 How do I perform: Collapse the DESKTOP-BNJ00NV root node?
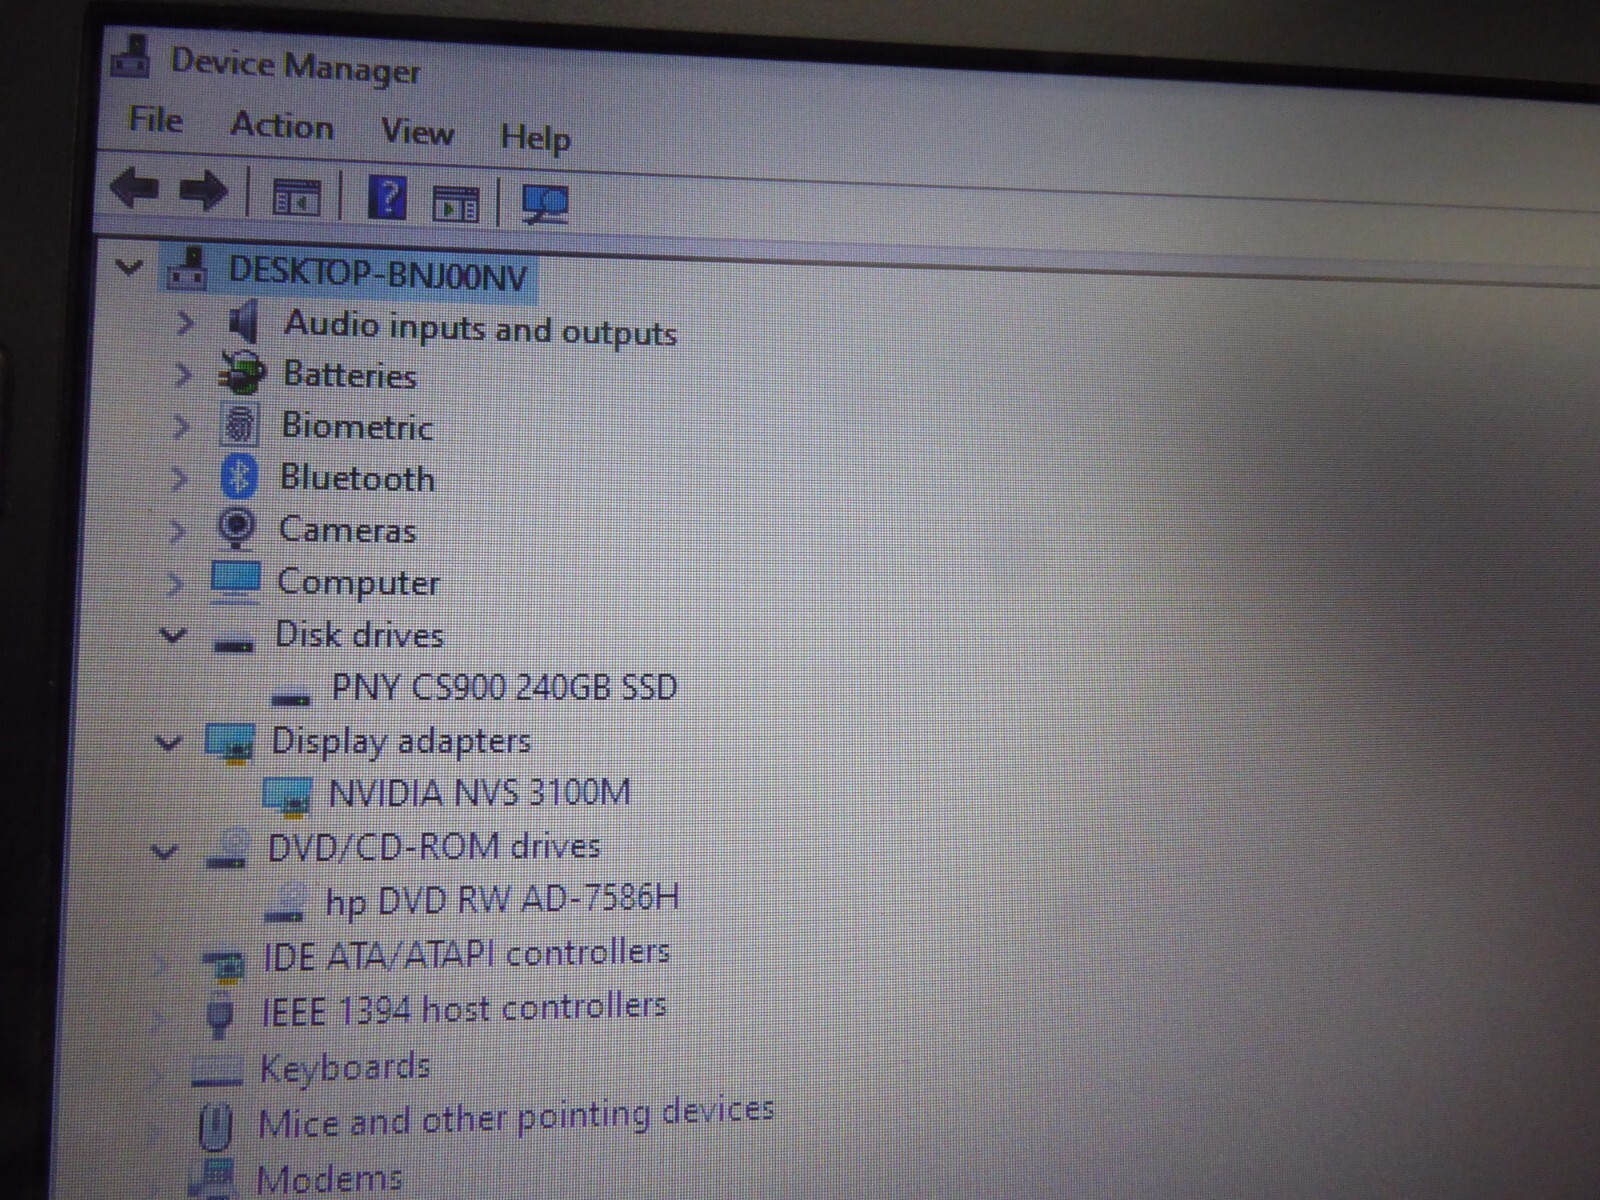coord(129,267)
